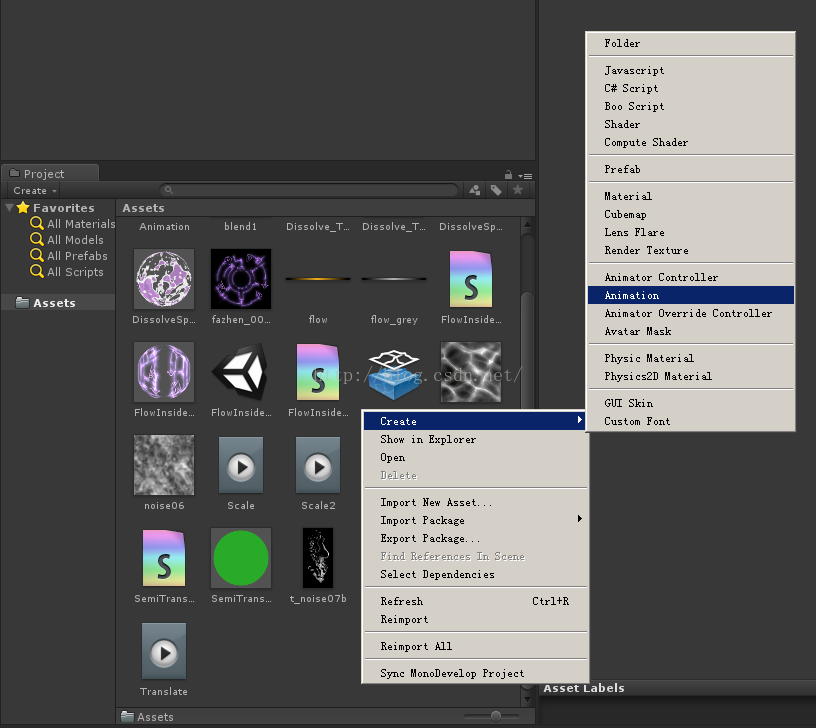Expand the Create submenu in context menu
816x728 pixels.
(x=475, y=421)
